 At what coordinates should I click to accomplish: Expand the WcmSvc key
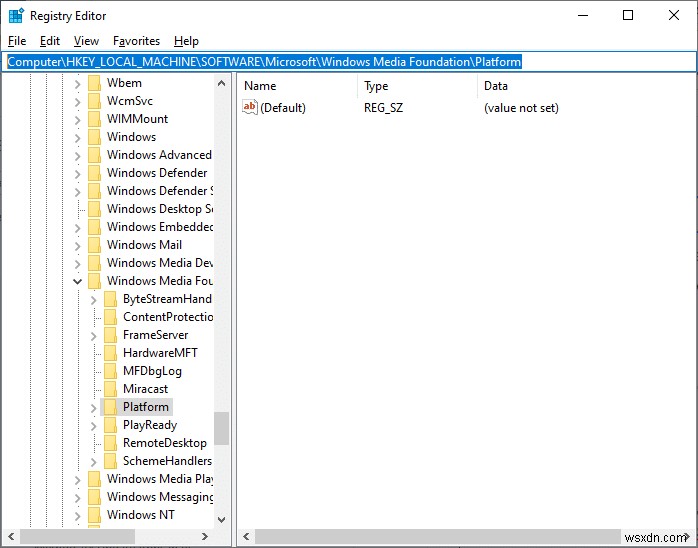(77, 102)
